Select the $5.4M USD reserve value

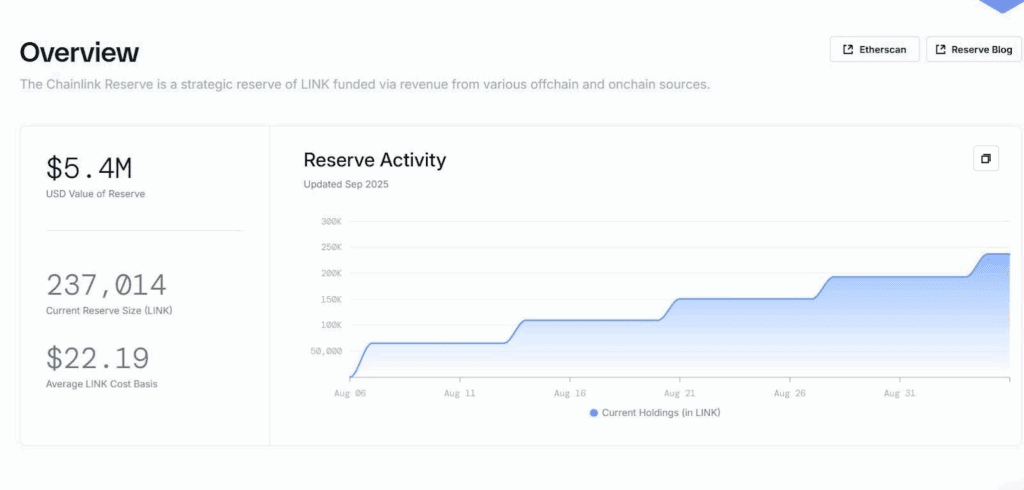(x=87, y=168)
